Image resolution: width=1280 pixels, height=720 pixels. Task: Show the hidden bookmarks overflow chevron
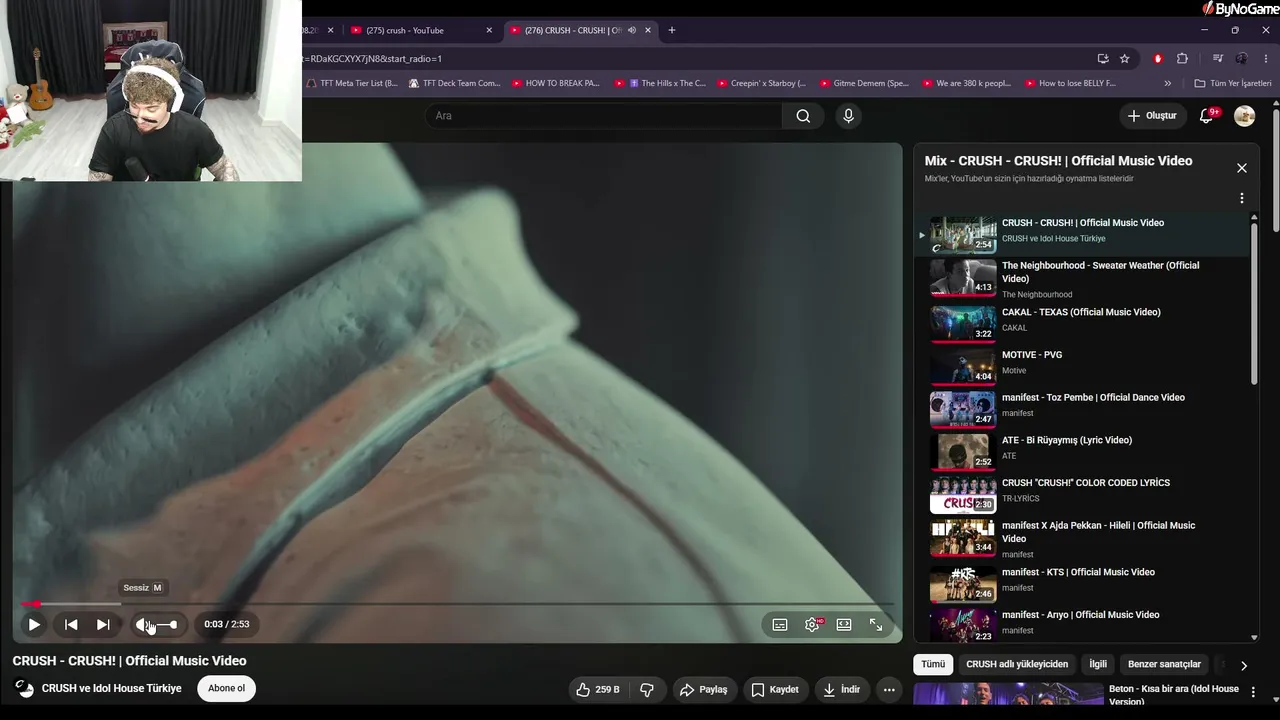pyautogui.click(x=1167, y=83)
